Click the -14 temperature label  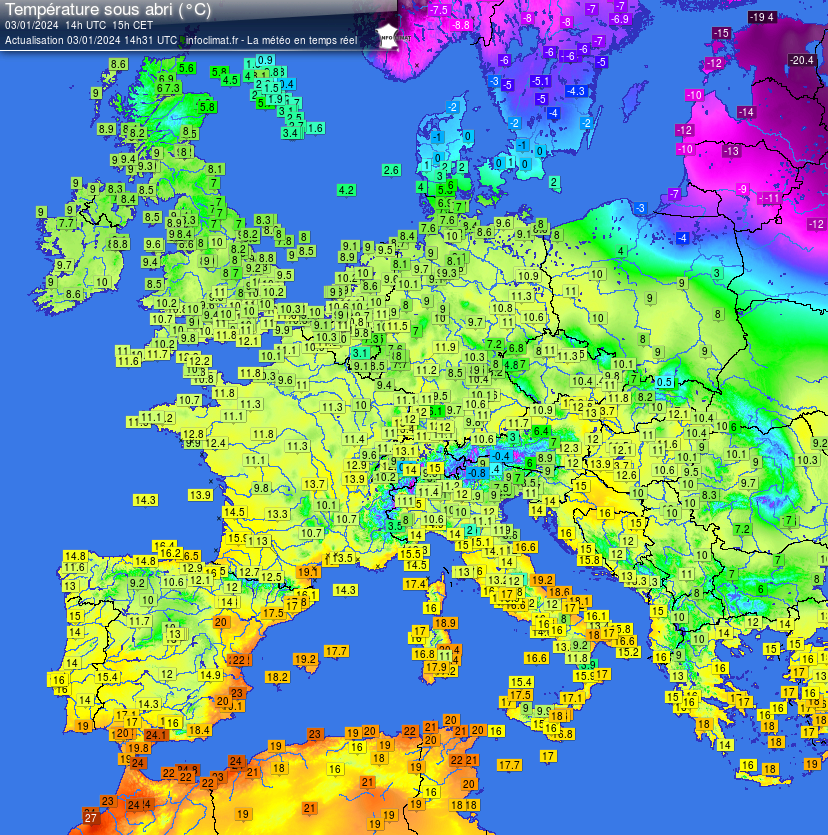coord(745,112)
